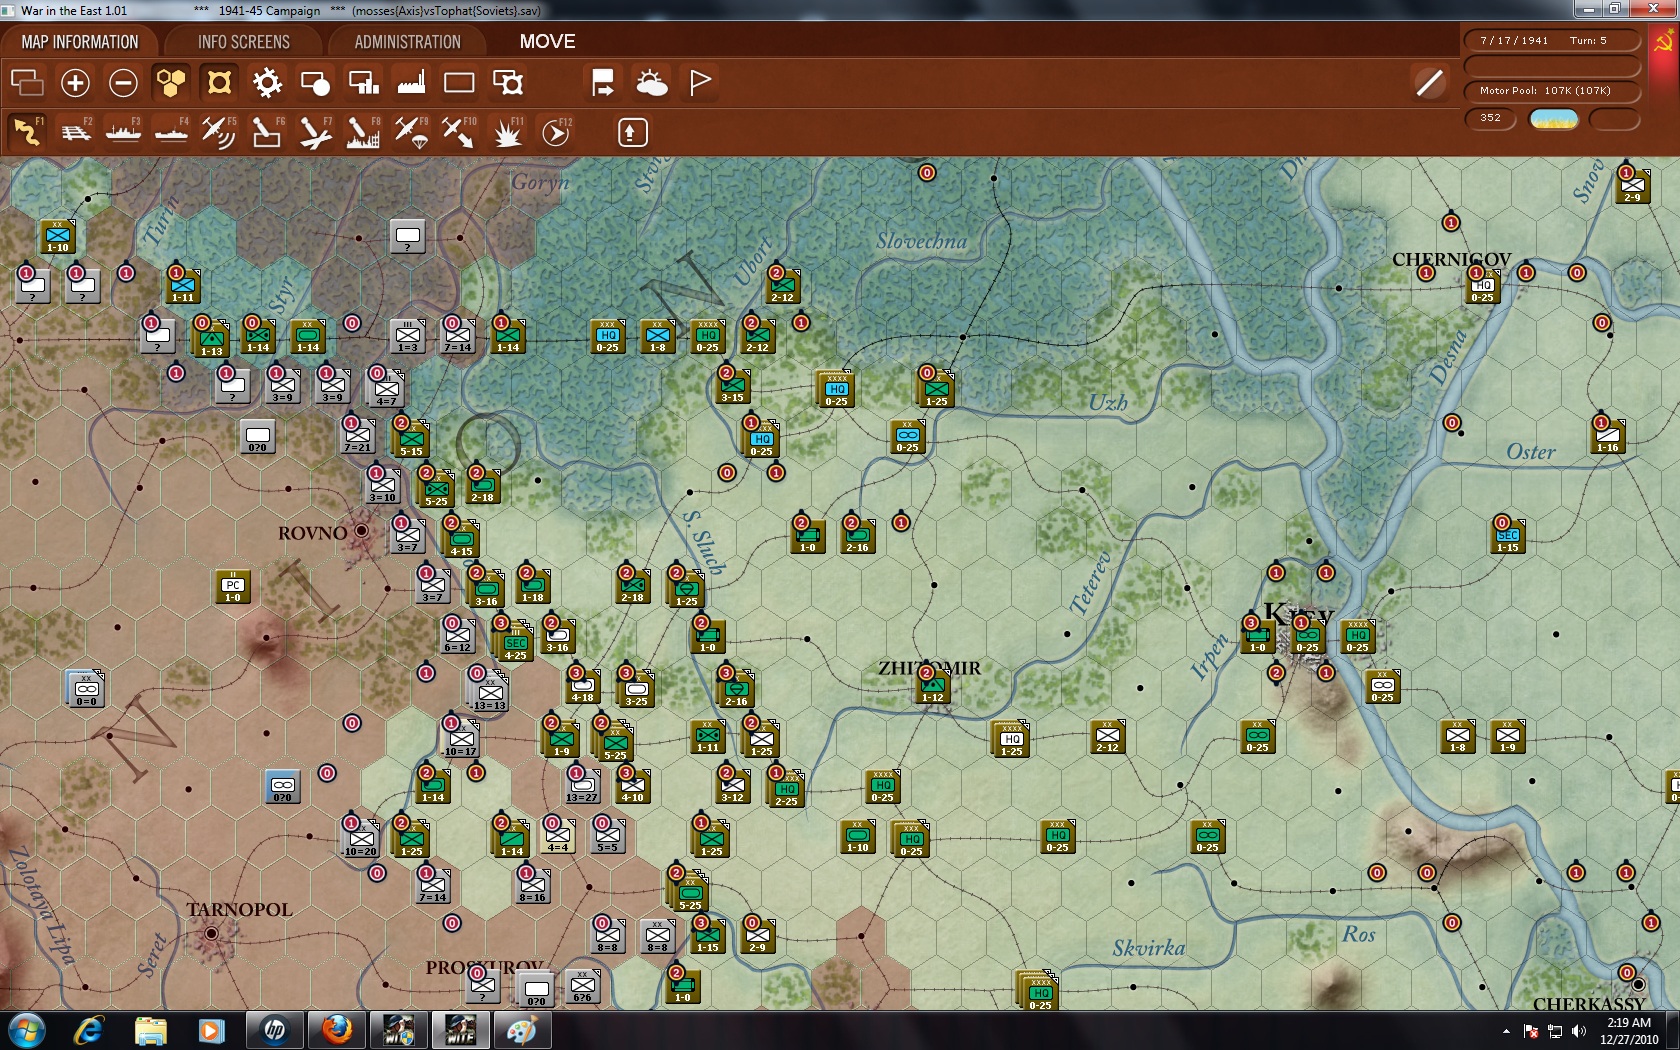Open air reconnaissance mode (F5)
This screenshot has width=1680, height=1050.
pyautogui.click(x=219, y=131)
